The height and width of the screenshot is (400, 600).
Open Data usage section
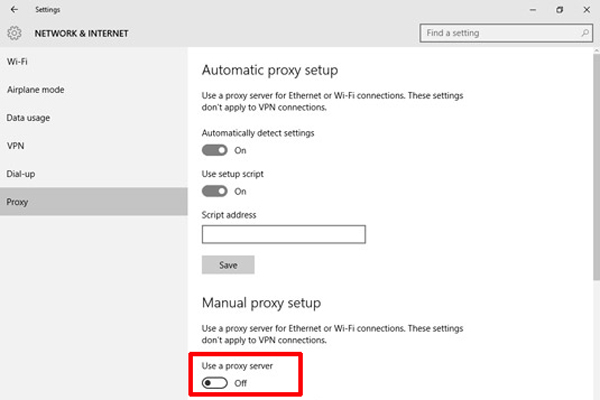(28, 117)
